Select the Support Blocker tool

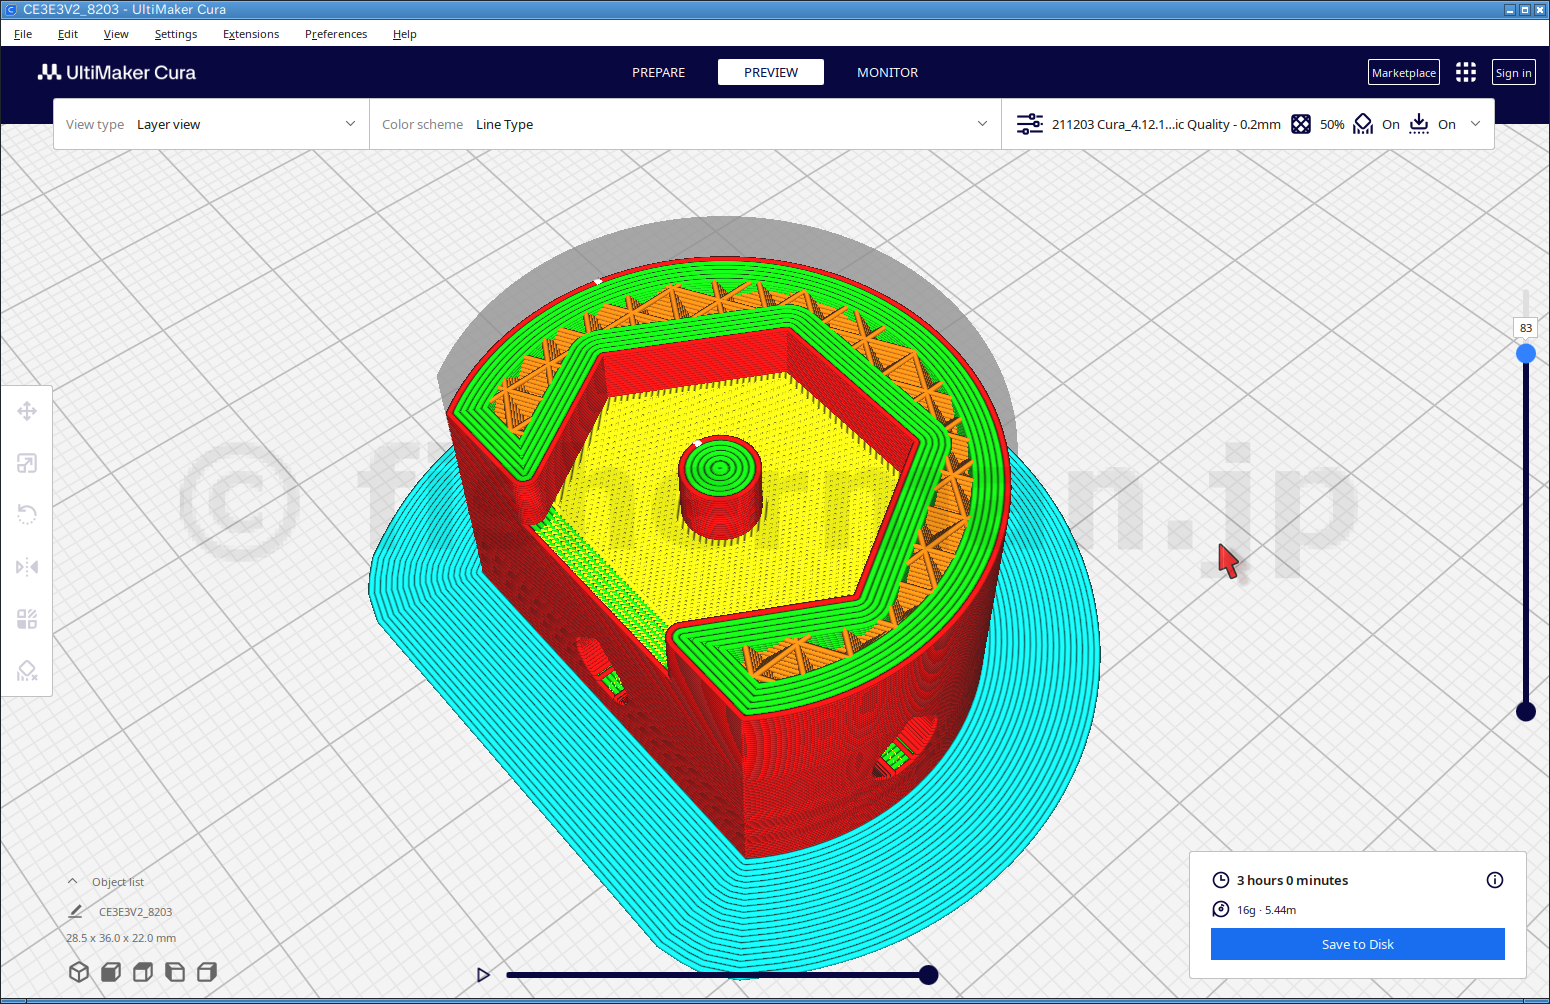point(27,671)
